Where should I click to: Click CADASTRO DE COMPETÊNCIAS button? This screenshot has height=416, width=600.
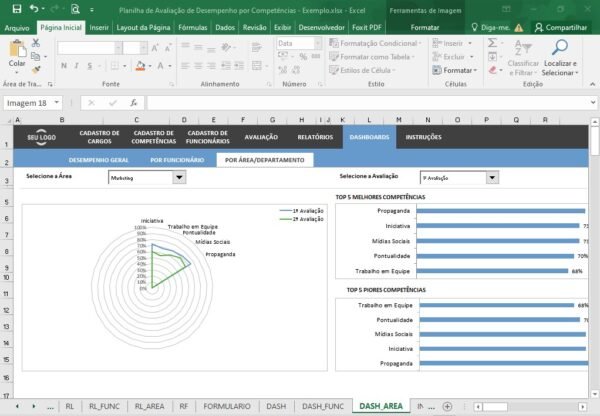click(x=153, y=137)
